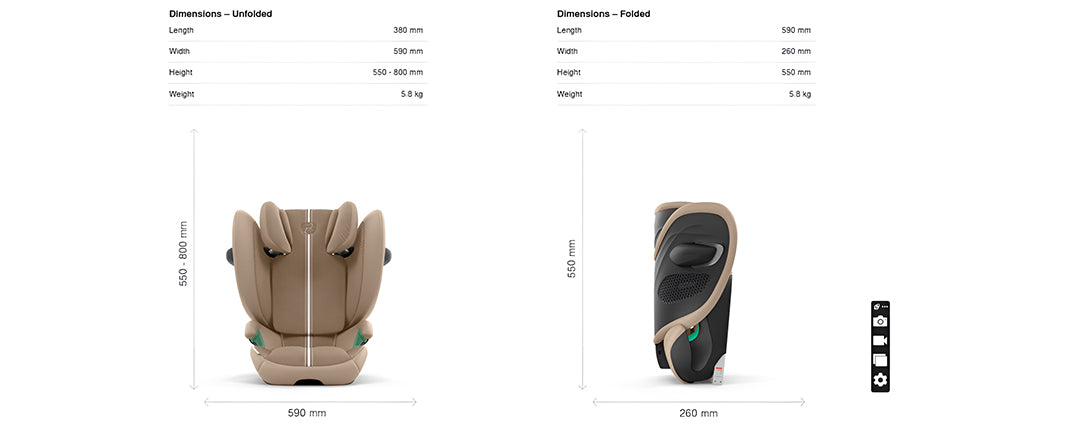The height and width of the screenshot is (436, 1080).
Task: Select the unfolded Length row 380 mm
Action: pos(298,30)
